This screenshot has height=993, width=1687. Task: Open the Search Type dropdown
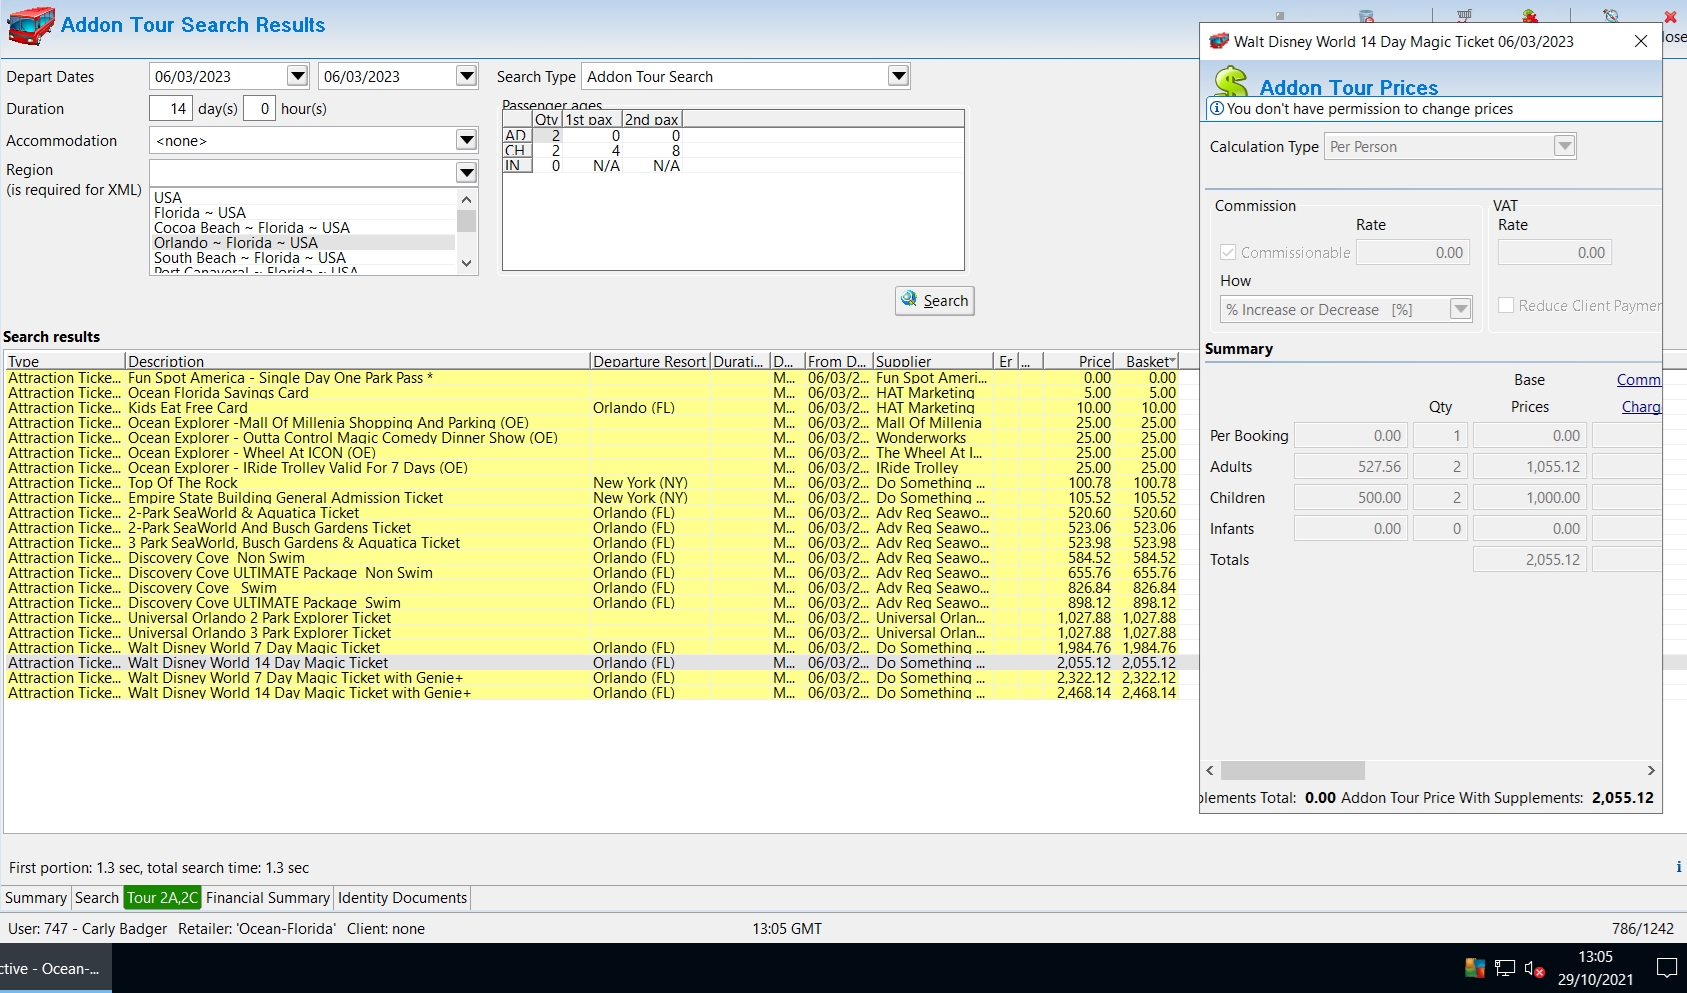(x=898, y=76)
